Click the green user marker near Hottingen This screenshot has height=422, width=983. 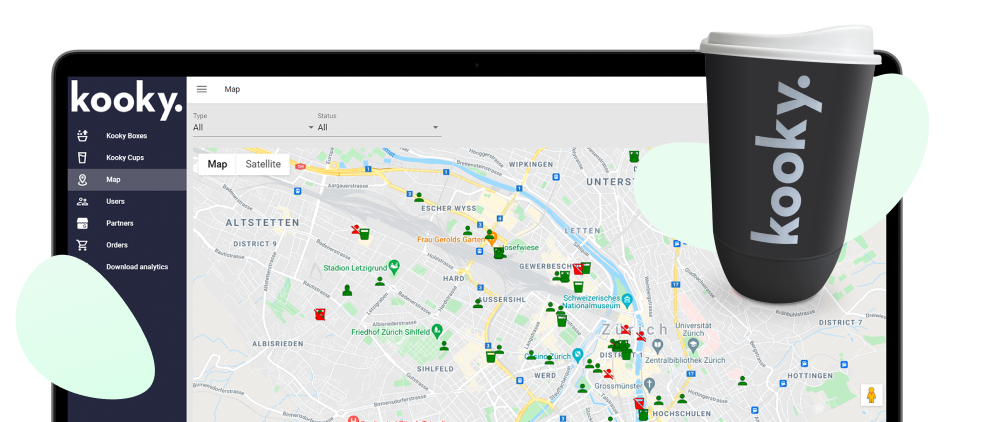742,380
